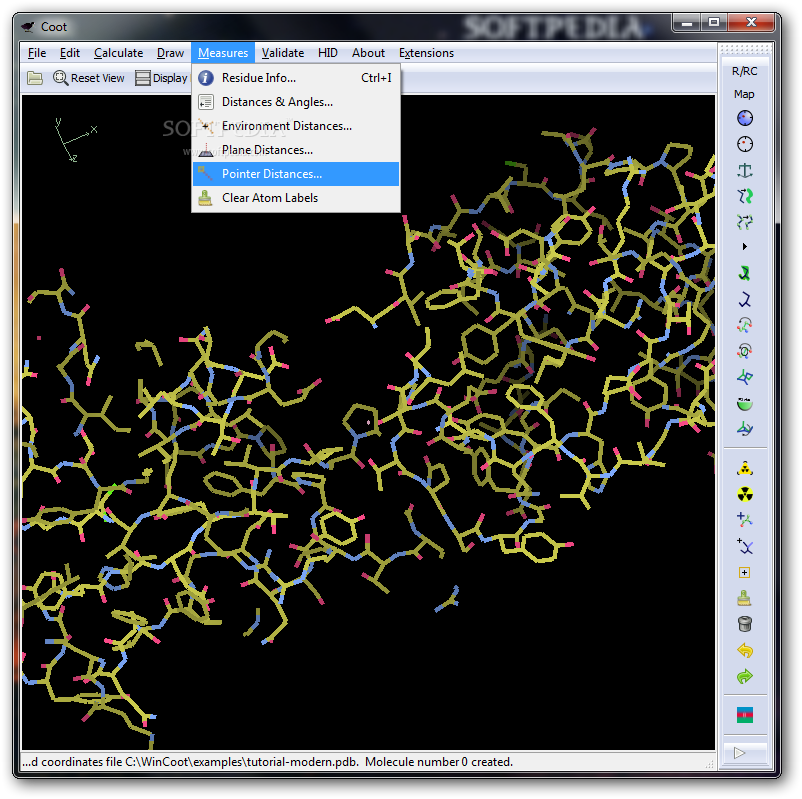This screenshot has height=799, width=802.
Task: Click the Add Alternate Conformation icon
Action: 745,546
